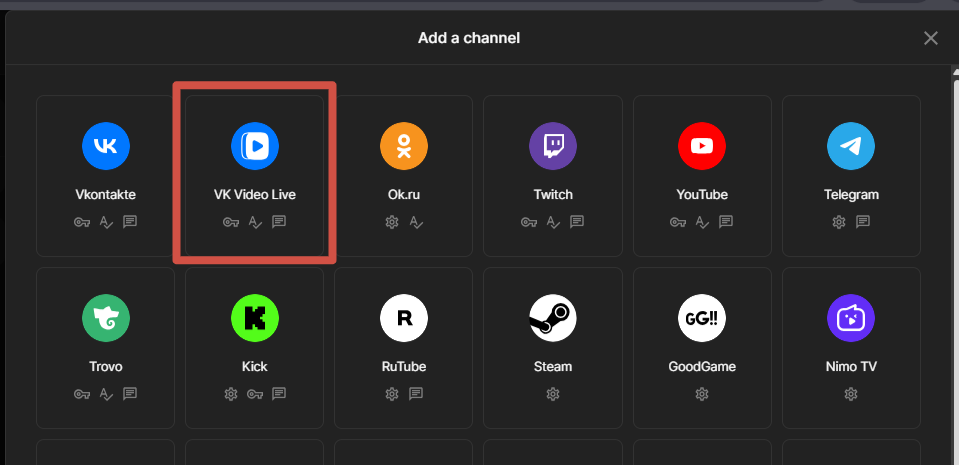This screenshot has width=959, height=465.
Task: Click the key icon under Trovo
Action: (82, 394)
